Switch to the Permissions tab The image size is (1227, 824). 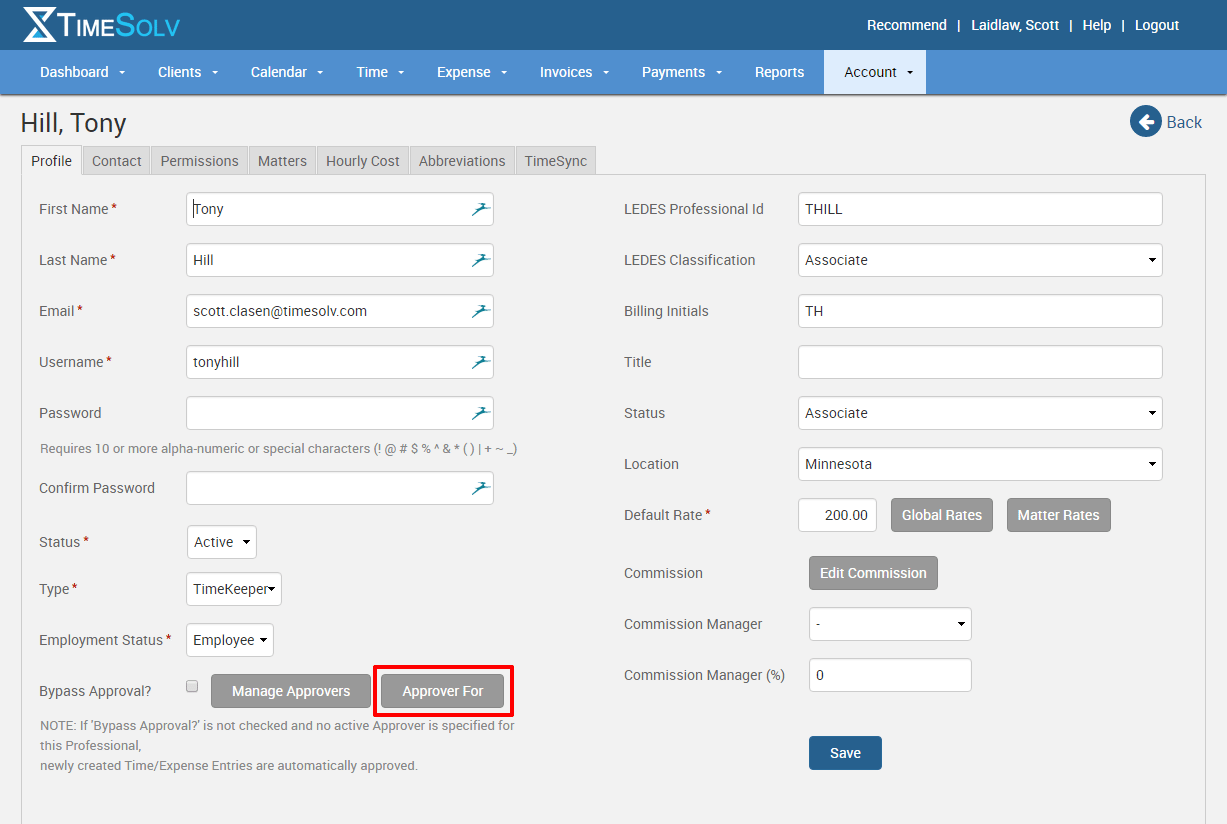[199, 161]
